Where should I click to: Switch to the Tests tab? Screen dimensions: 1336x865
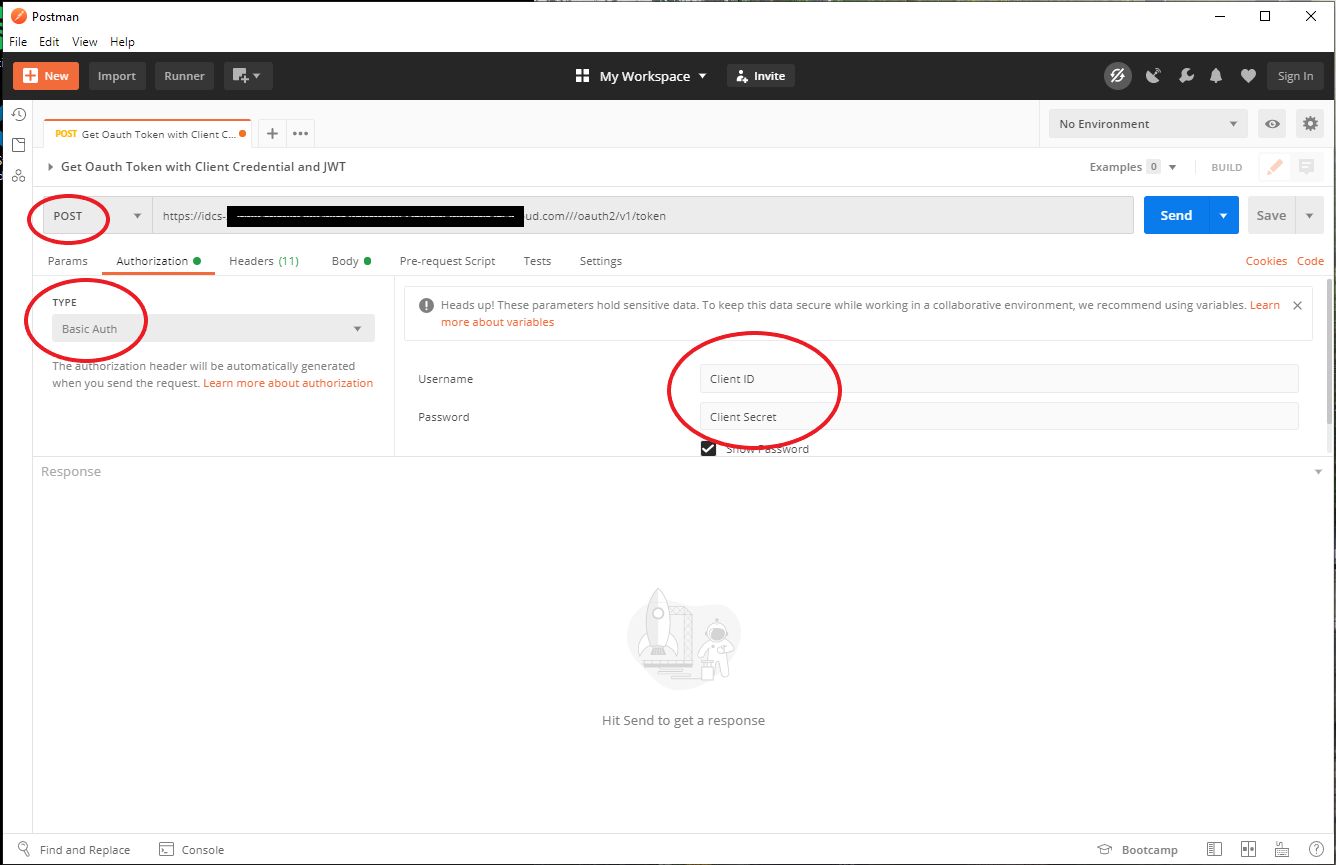pos(537,261)
